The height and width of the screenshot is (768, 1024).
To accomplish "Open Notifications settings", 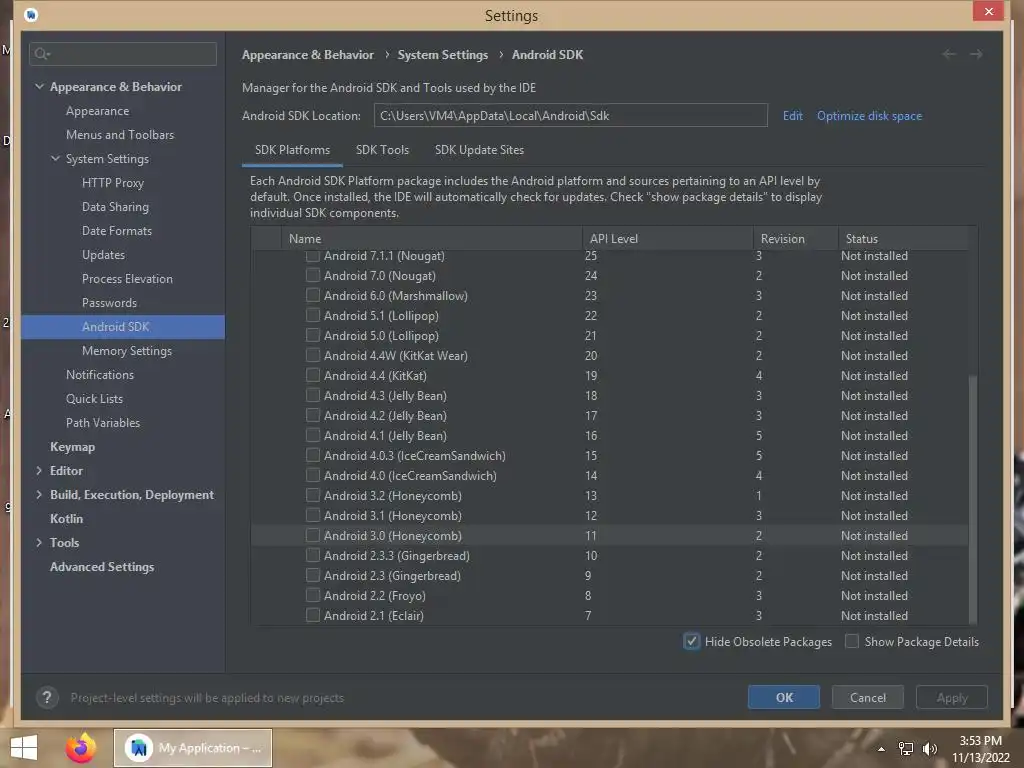I will coord(100,374).
